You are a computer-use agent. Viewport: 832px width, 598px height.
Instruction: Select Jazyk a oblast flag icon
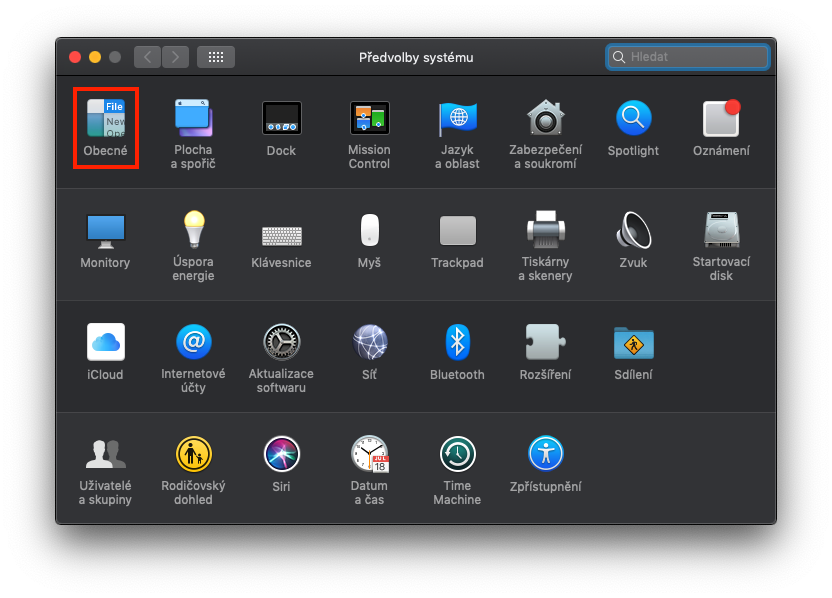point(457,119)
